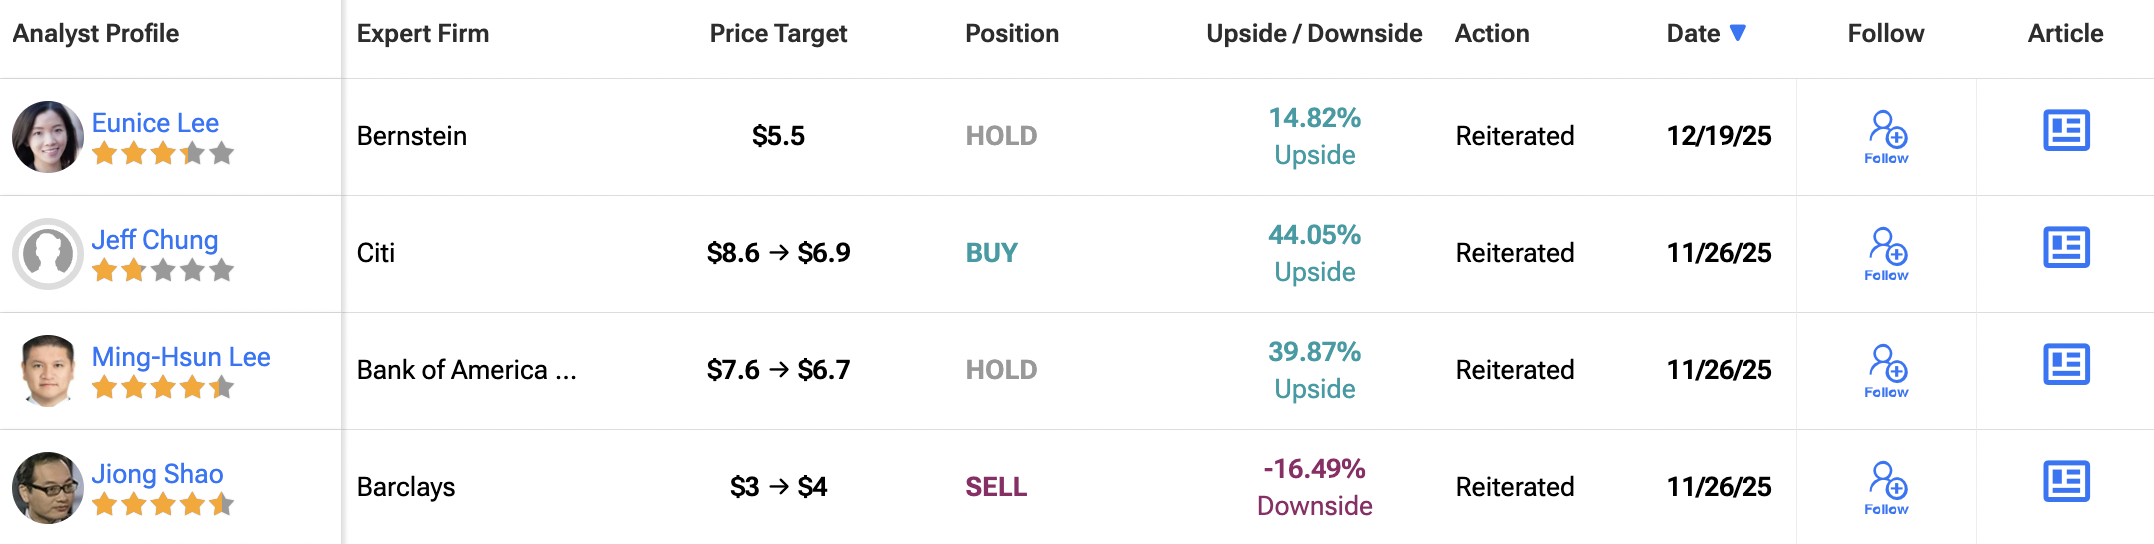2154x544 pixels.
Task: Sort by the Upside / Downside header
Action: coord(1314,33)
